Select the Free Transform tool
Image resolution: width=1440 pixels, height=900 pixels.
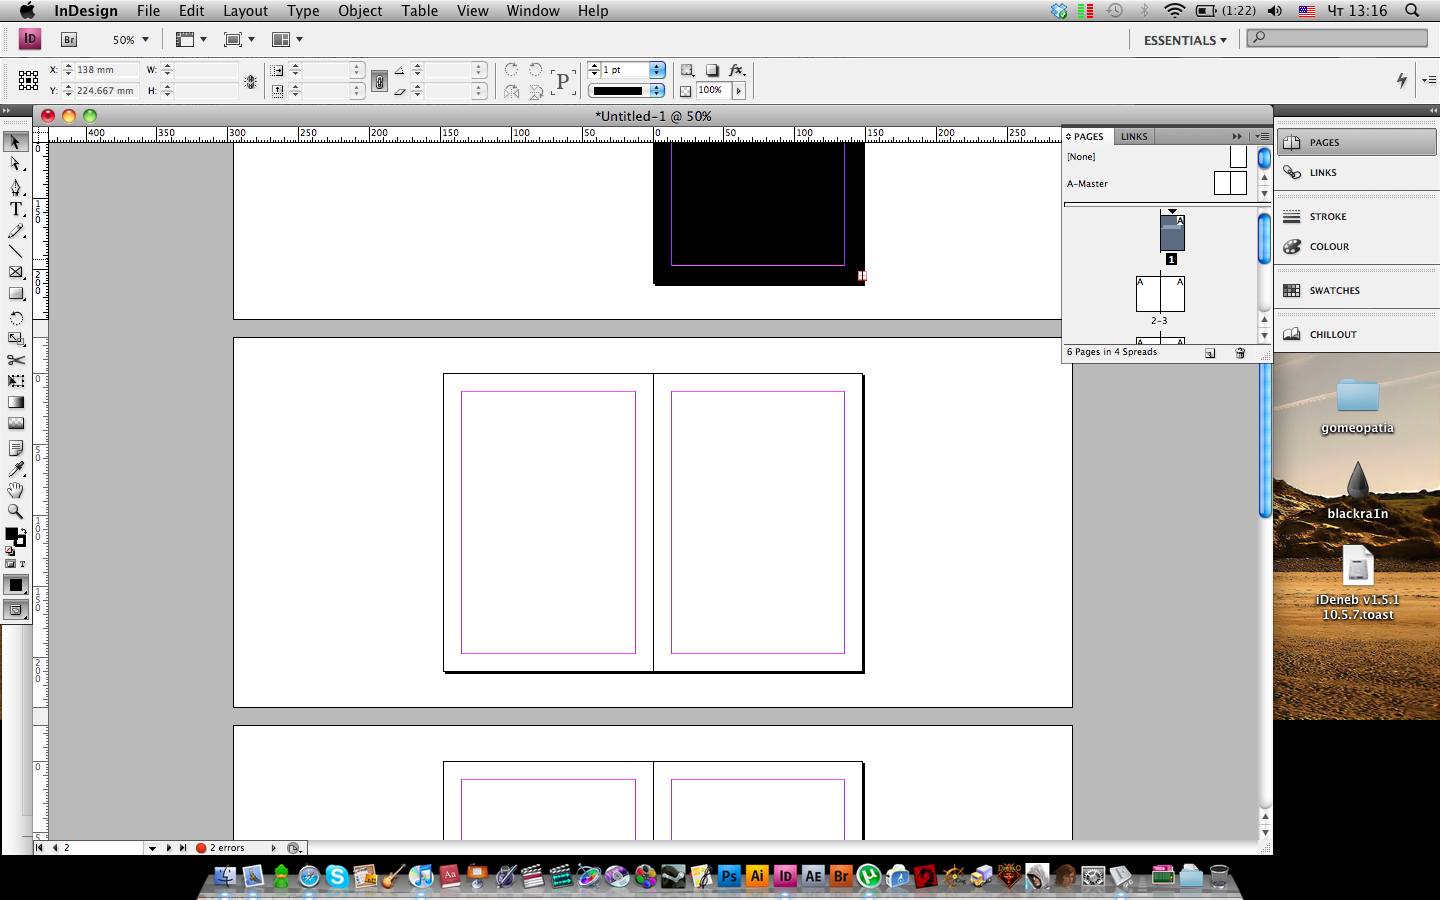click(15, 381)
